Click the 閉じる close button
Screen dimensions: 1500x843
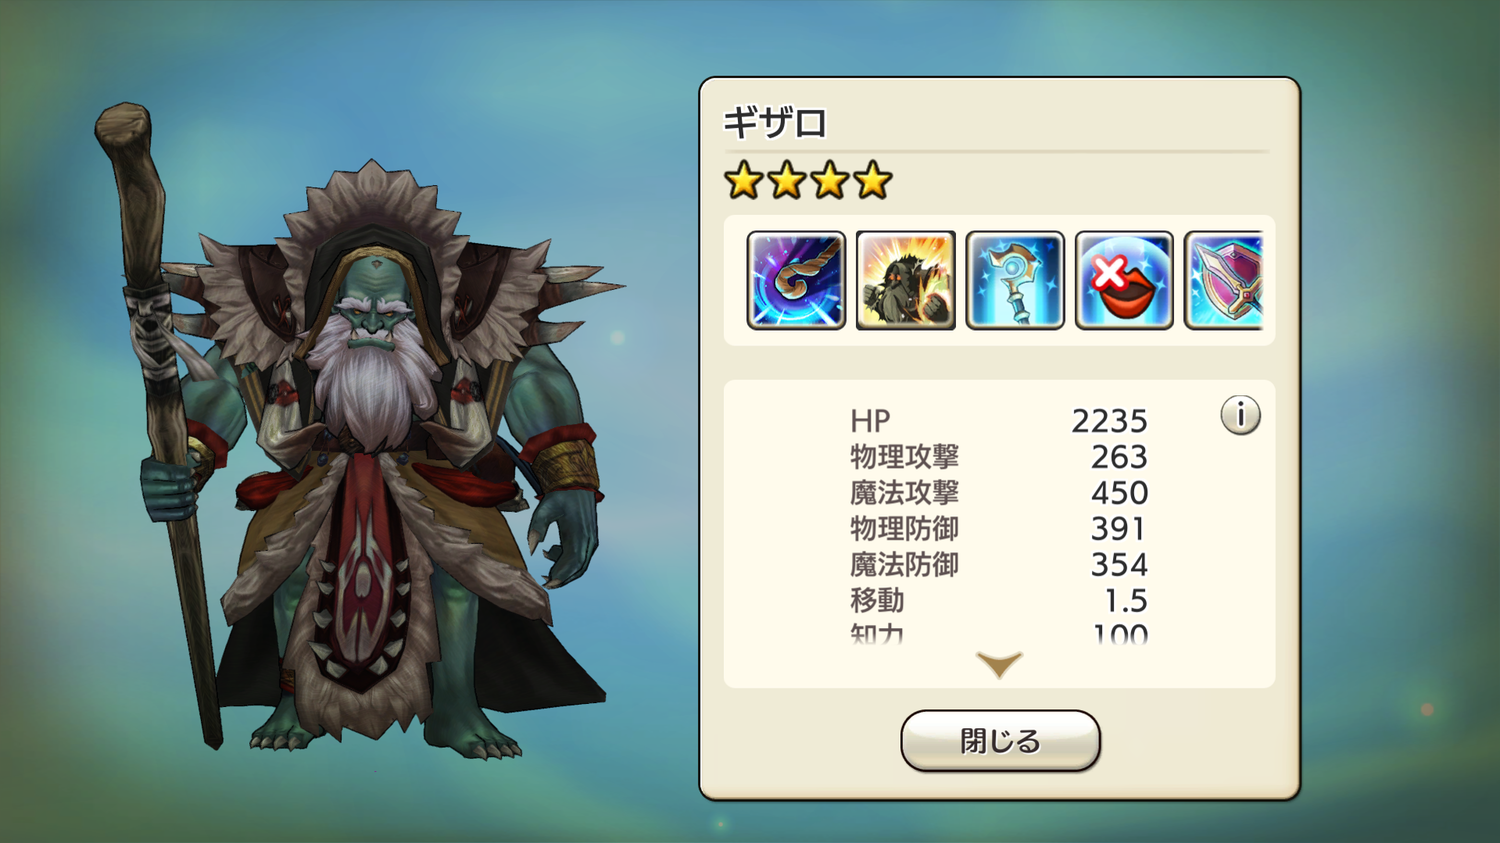click(1000, 741)
